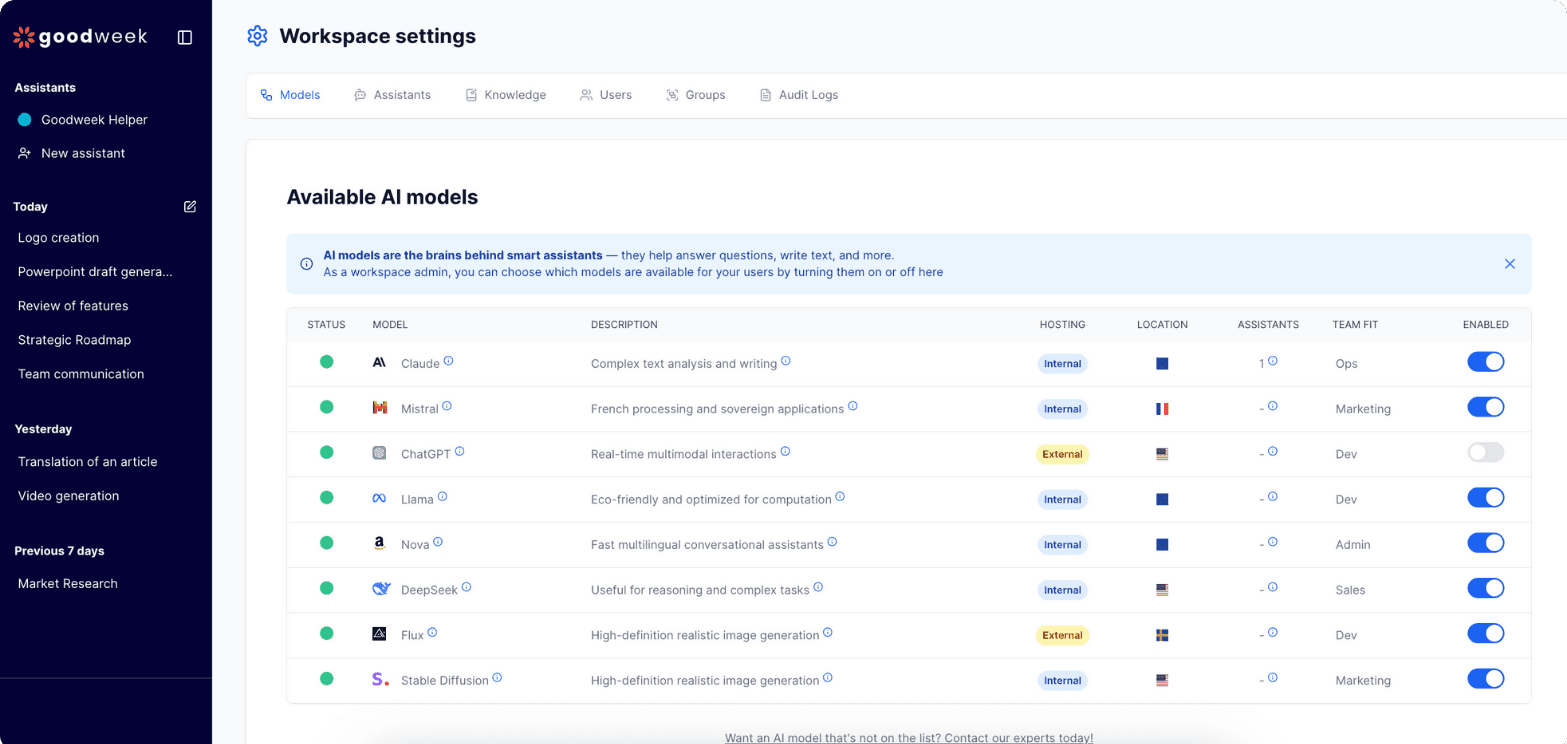The image size is (1567, 744).
Task: Click the info icon beside Claude
Action: point(449,361)
